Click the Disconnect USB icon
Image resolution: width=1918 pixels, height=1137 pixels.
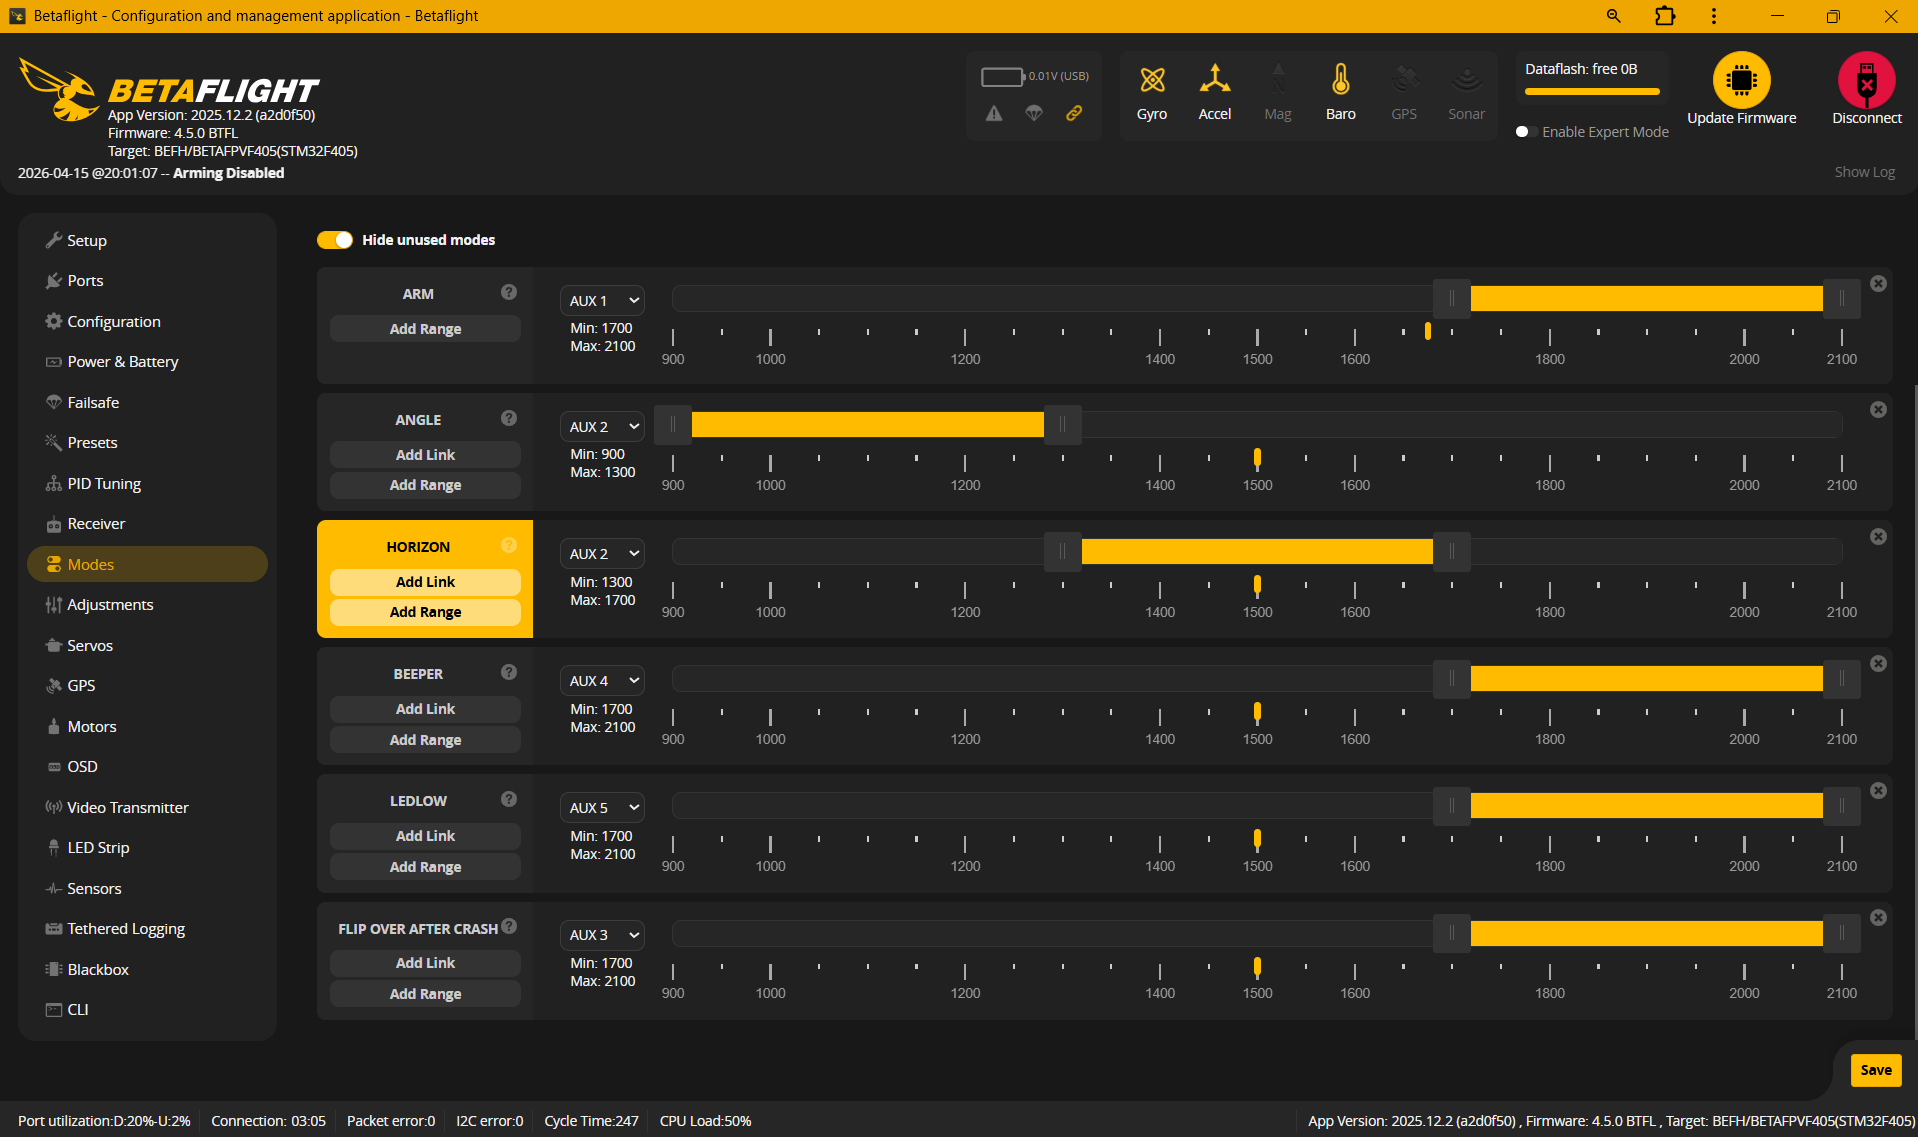[1865, 80]
